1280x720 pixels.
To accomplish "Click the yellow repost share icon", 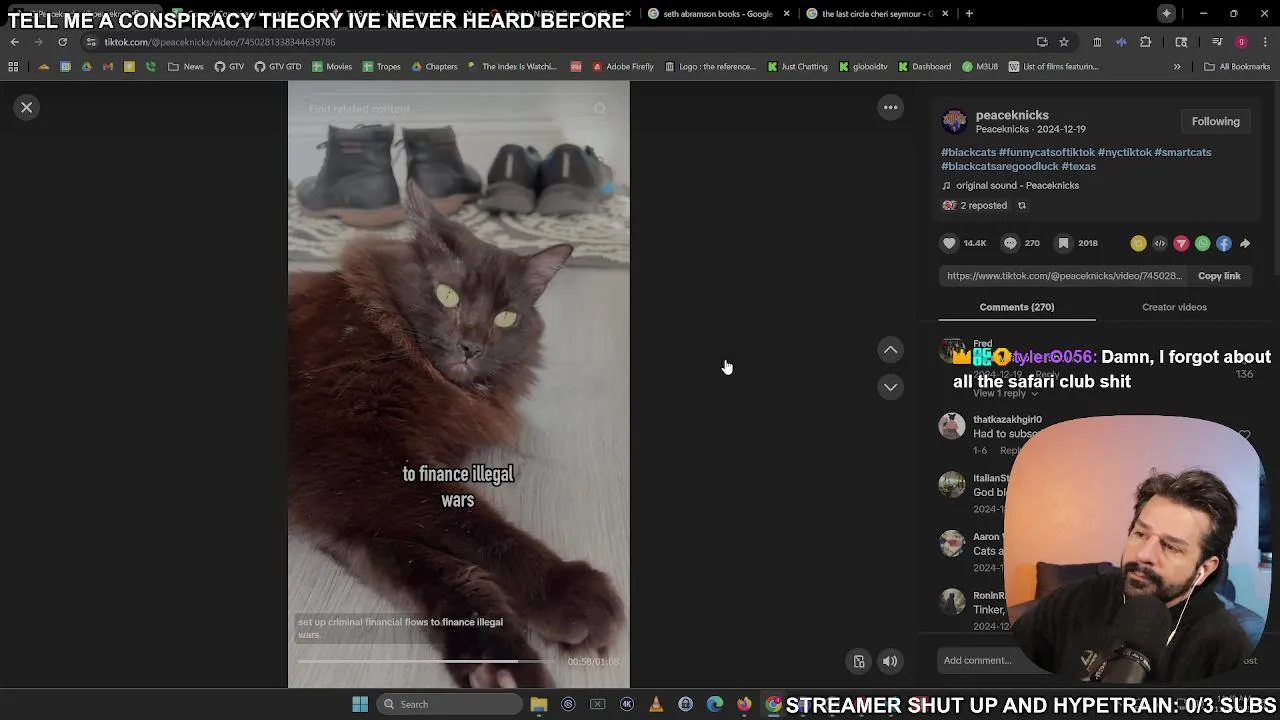I will (1138, 243).
